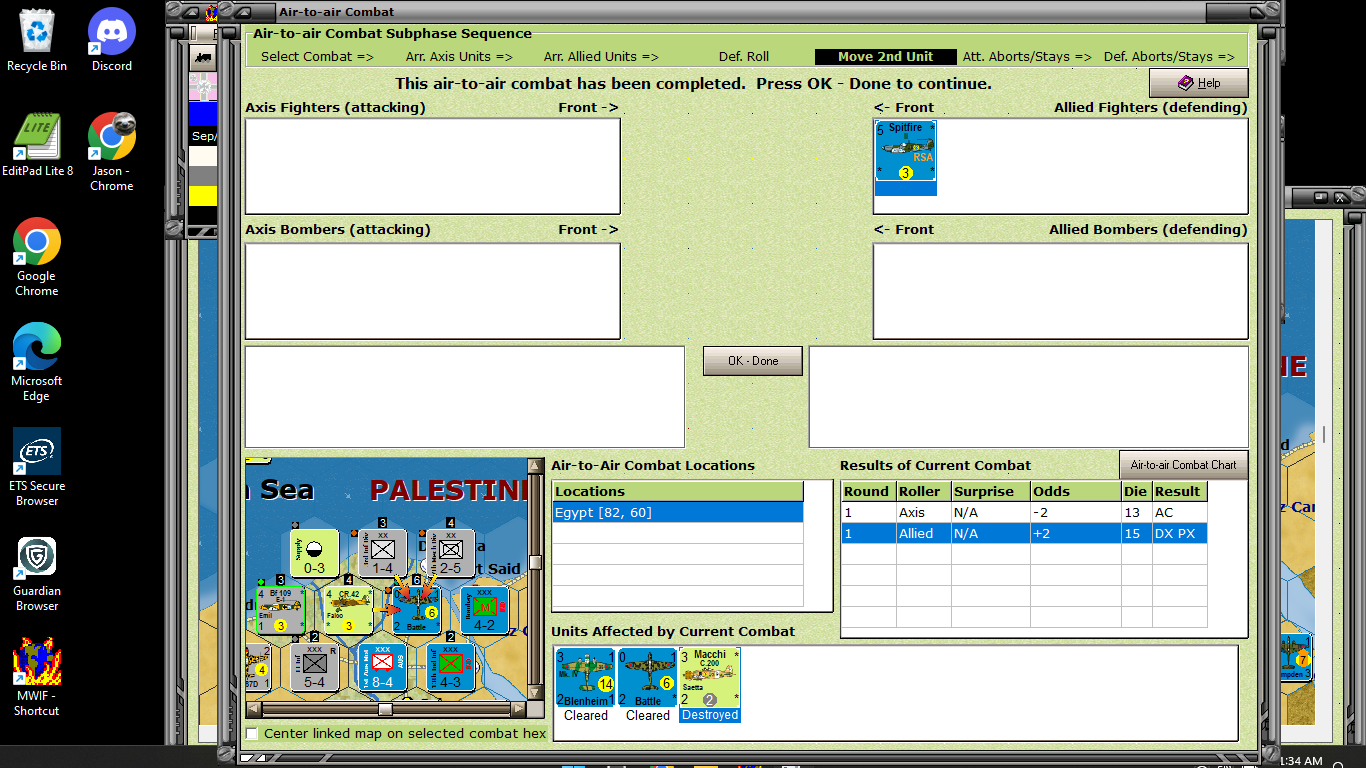The height and width of the screenshot is (768, 1366).
Task: Click the Select Combat subphase label
Action: [317, 57]
